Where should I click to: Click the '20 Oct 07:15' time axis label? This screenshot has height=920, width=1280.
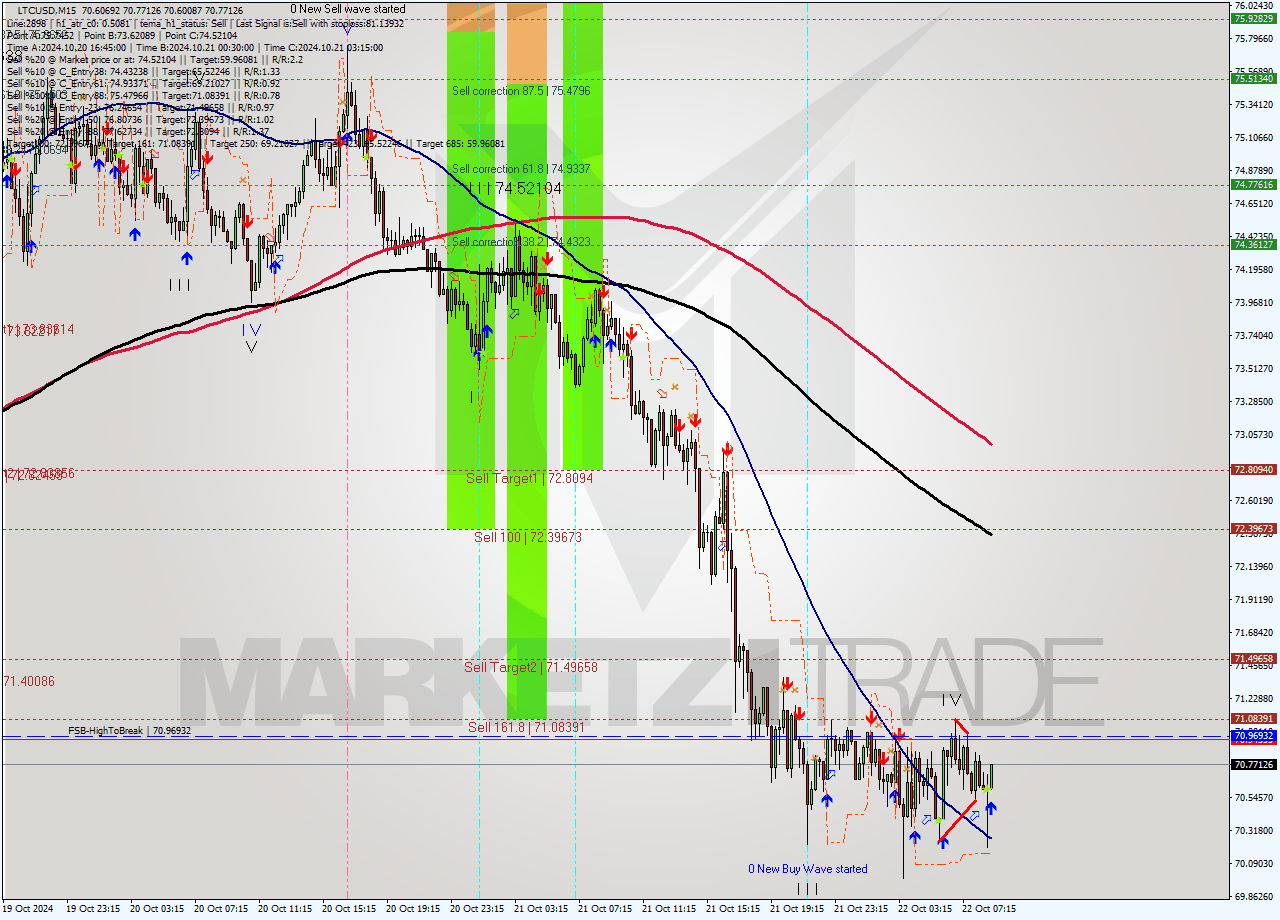(221, 909)
